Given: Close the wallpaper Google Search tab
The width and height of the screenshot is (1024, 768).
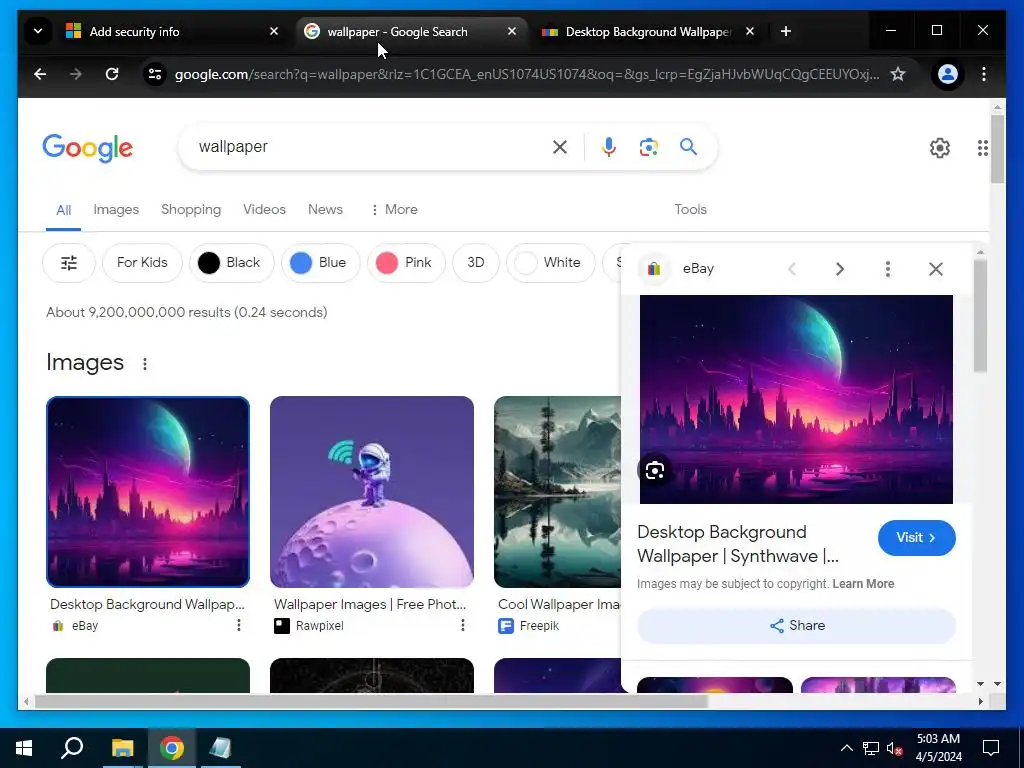Looking at the screenshot, I should [x=512, y=31].
